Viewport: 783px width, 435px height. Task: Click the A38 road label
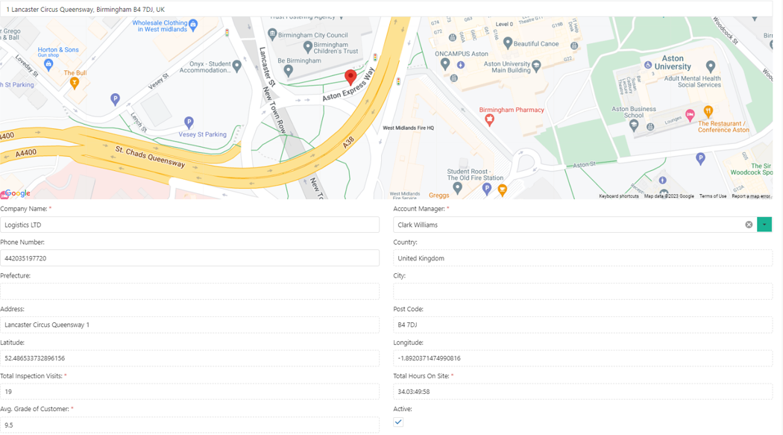click(x=349, y=142)
